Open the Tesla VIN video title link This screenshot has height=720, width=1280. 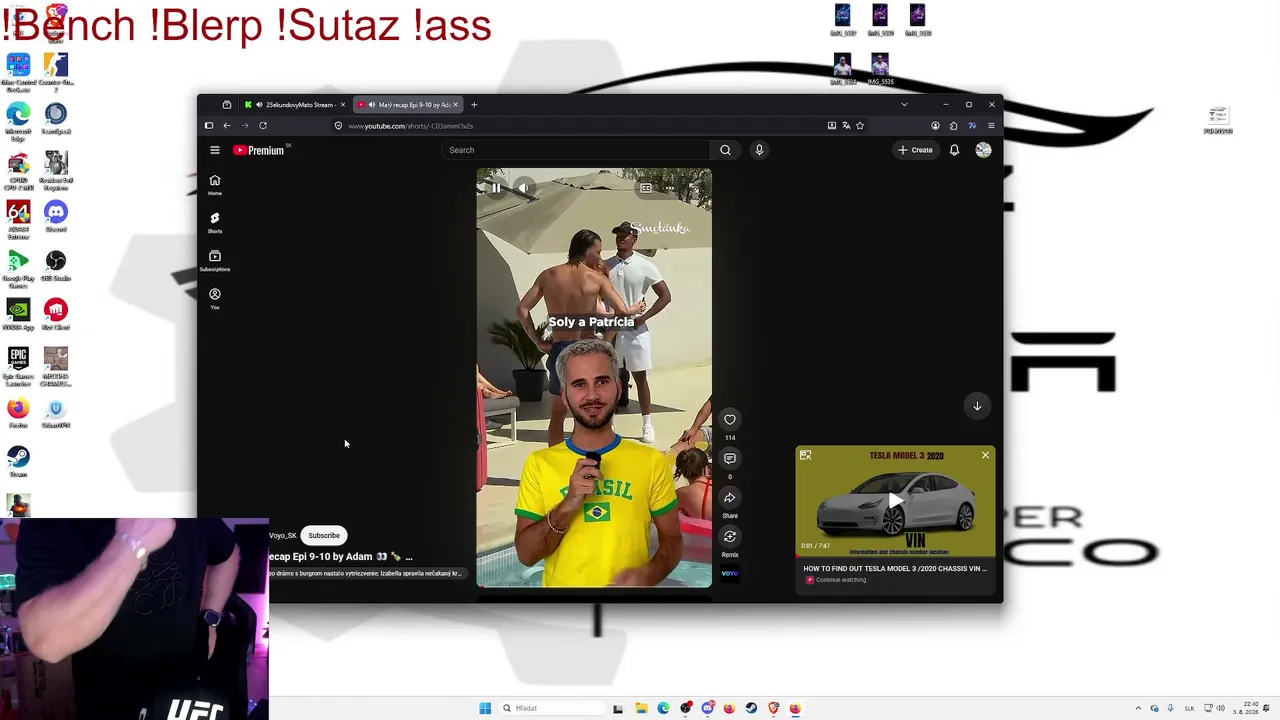click(x=895, y=569)
